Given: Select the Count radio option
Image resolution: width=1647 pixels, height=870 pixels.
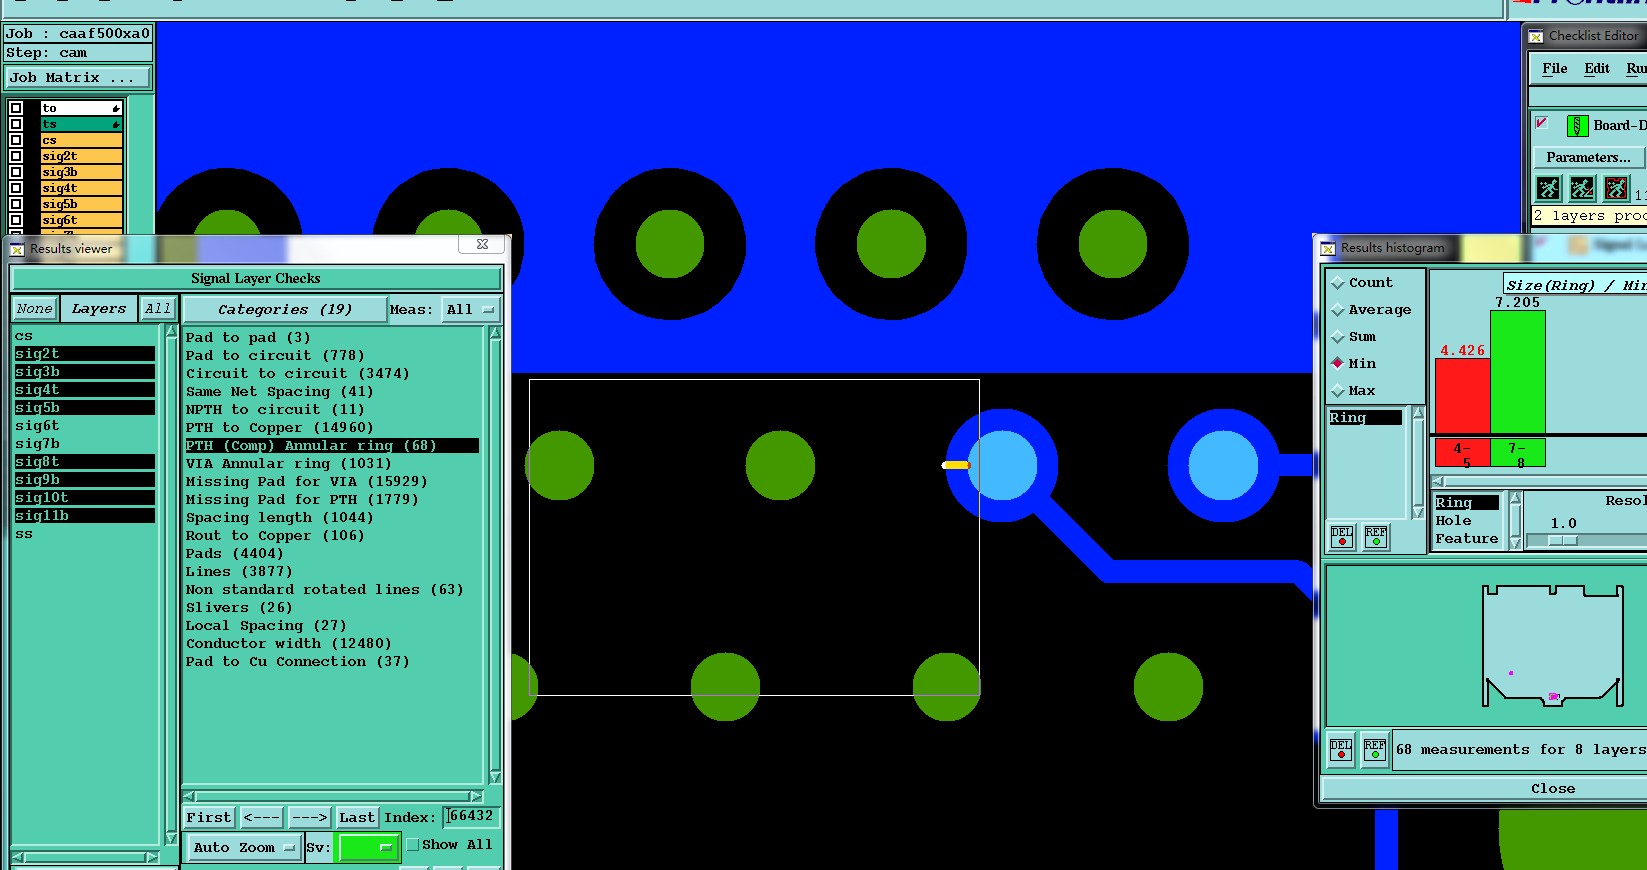Looking at the screenshot, I should pyautogui.click(x=1338, y=283).
